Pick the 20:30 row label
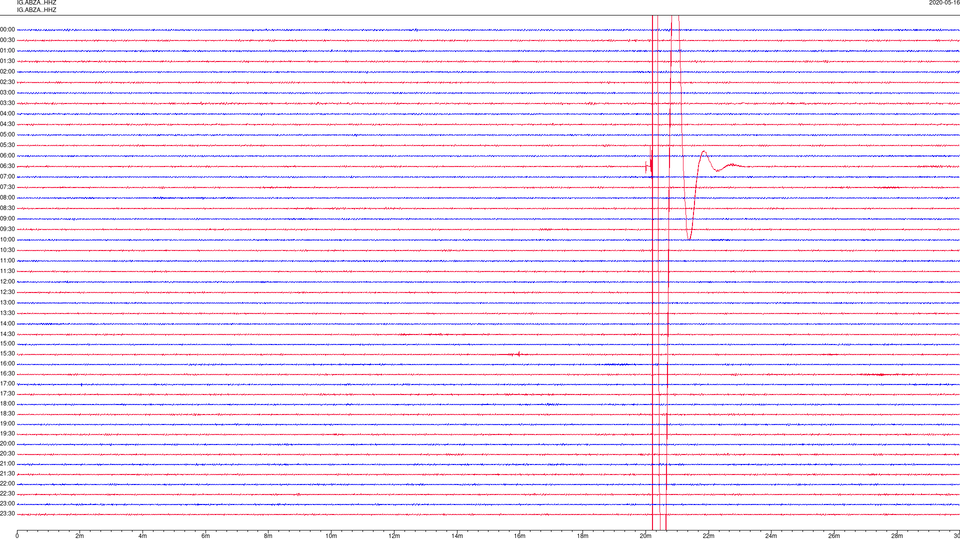 tap(7, 454)
